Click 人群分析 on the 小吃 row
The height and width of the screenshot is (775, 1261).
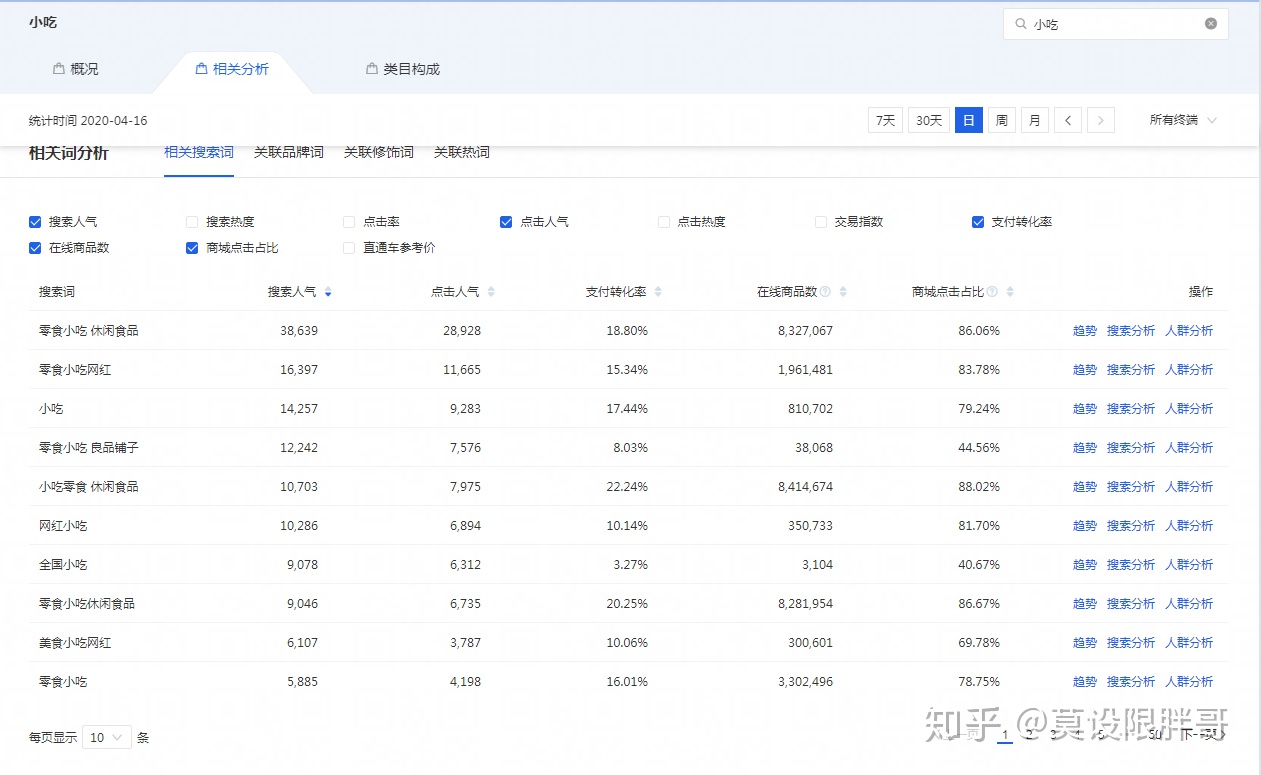coord(1189,408)
